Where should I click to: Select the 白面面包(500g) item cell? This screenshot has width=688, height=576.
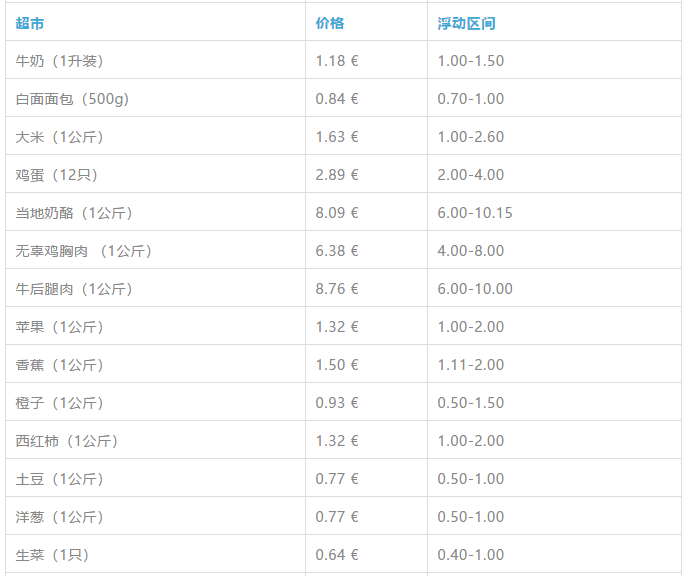point(155,98)
